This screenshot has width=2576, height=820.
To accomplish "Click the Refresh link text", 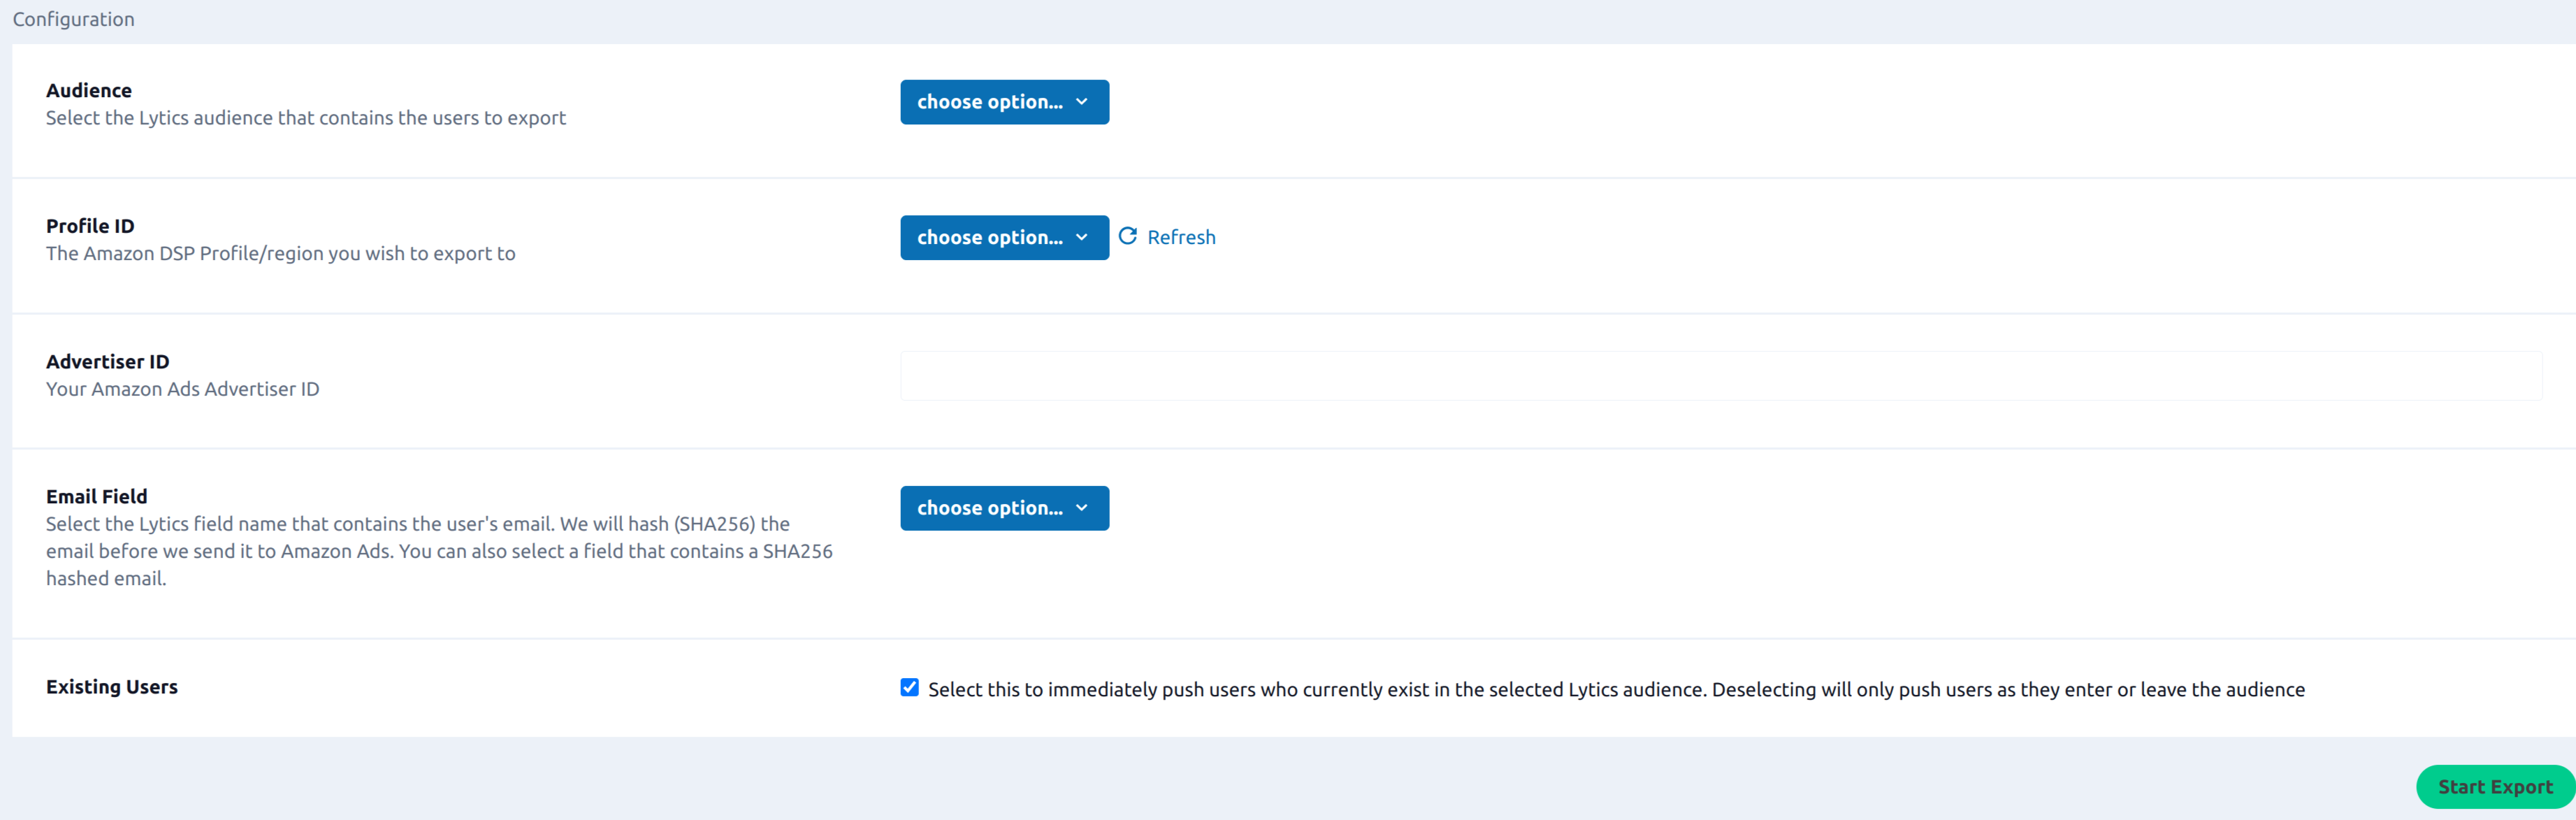I will [1181, 237].
